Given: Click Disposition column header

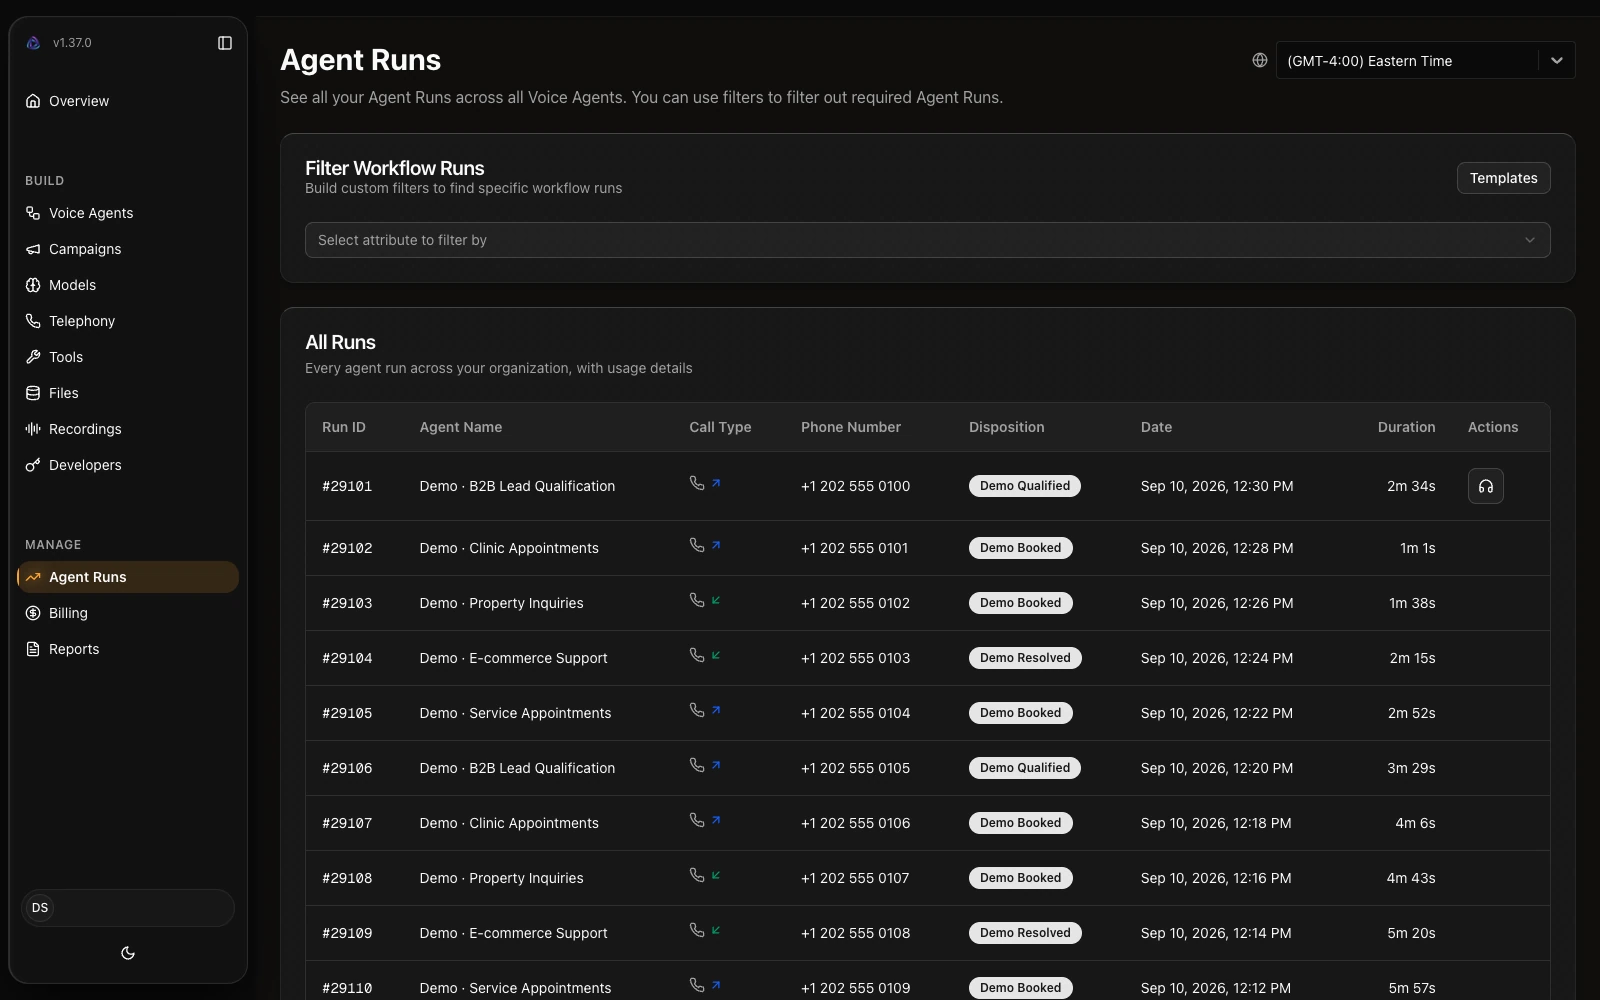Looking at the screenshot, I should pos(1006,427).
